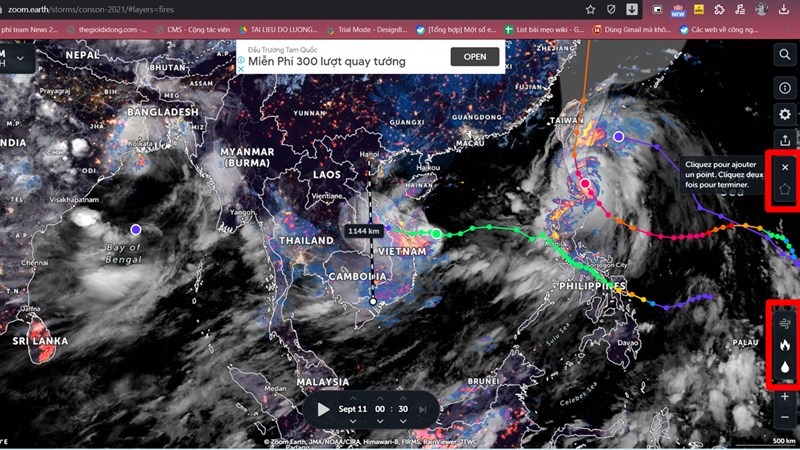The image size is (800, 450).
Task: Click the VIETNAM country label
Action: (x=402, y=252)
